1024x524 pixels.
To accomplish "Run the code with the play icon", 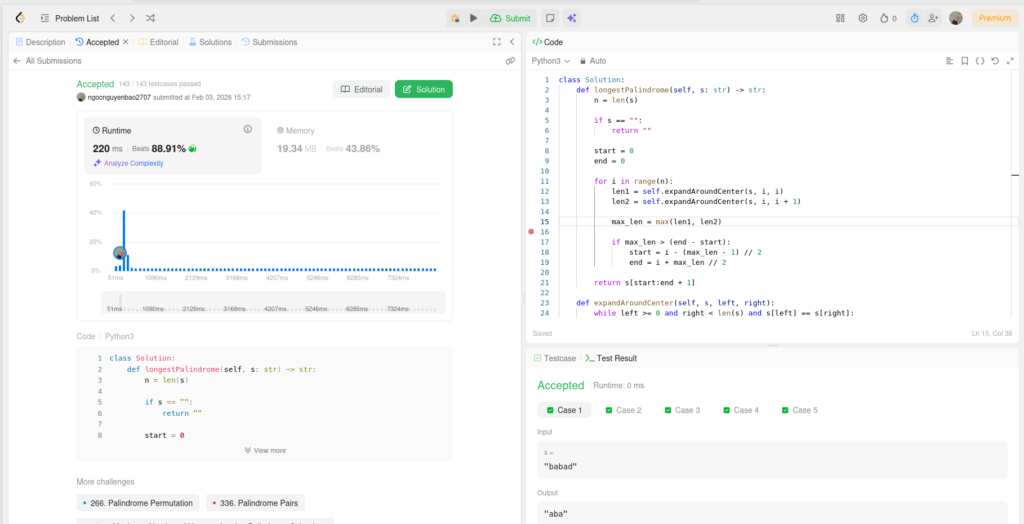I will (474, 18).
